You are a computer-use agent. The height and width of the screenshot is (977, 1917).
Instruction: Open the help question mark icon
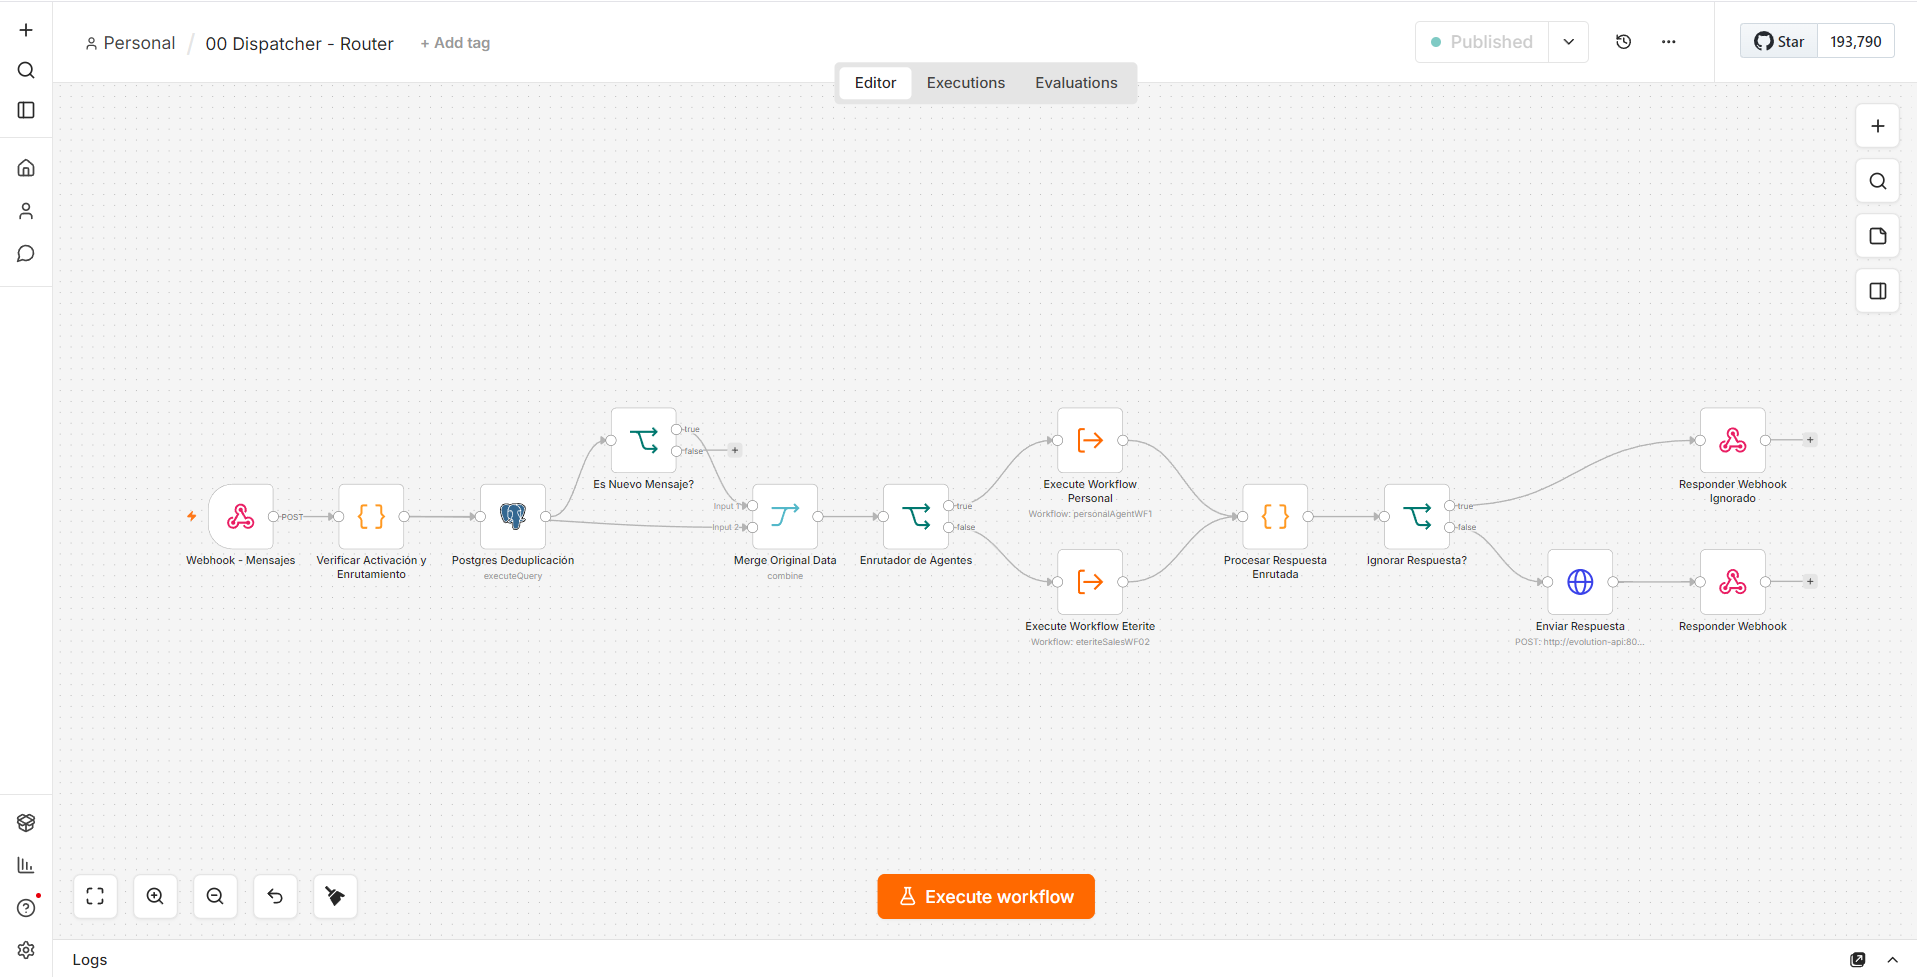pyautogui.click(x=26, y=908)
